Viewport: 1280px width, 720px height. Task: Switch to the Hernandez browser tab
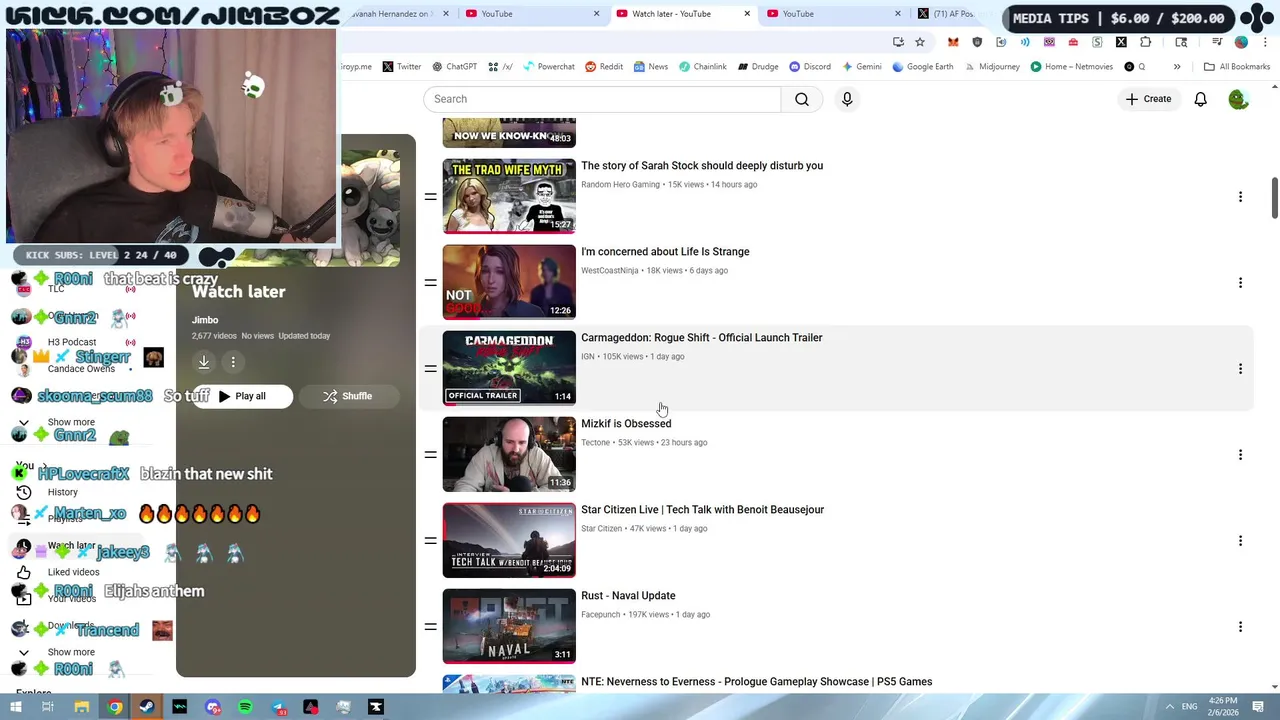tap(390, 14)
